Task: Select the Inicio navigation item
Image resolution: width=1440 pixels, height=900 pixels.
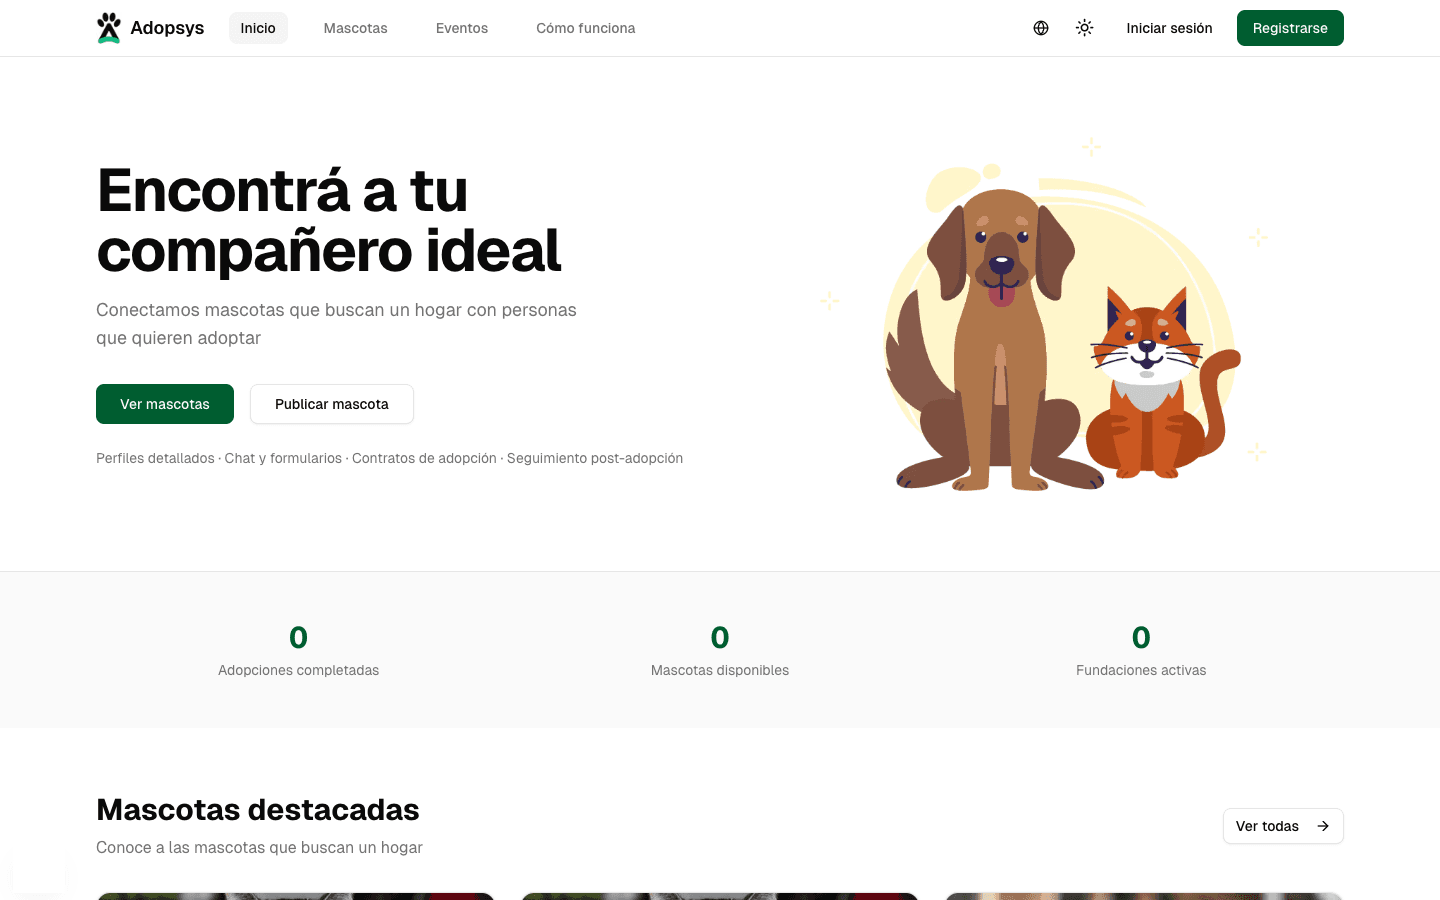Action: click(x=257, y=28)
